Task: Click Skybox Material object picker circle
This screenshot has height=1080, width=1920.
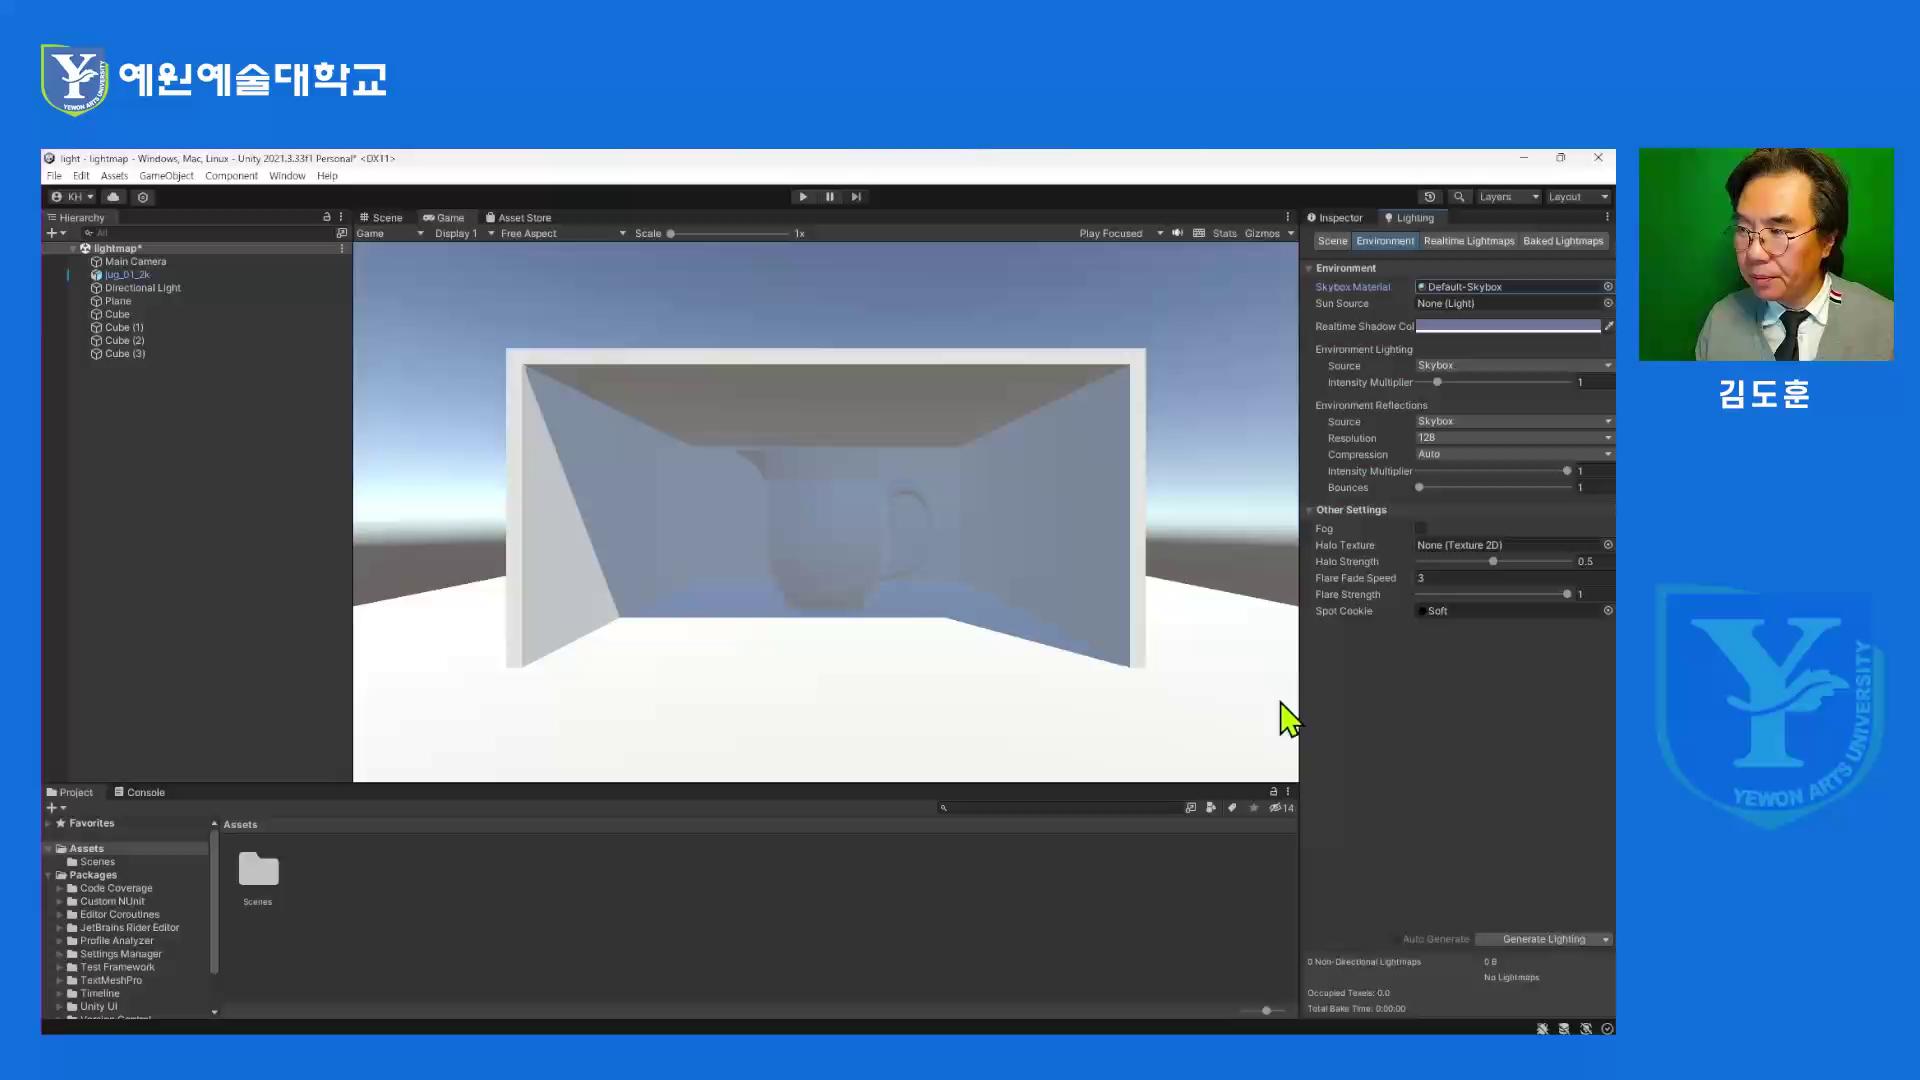Action: pyautogui.click(x=1608, y=287)
